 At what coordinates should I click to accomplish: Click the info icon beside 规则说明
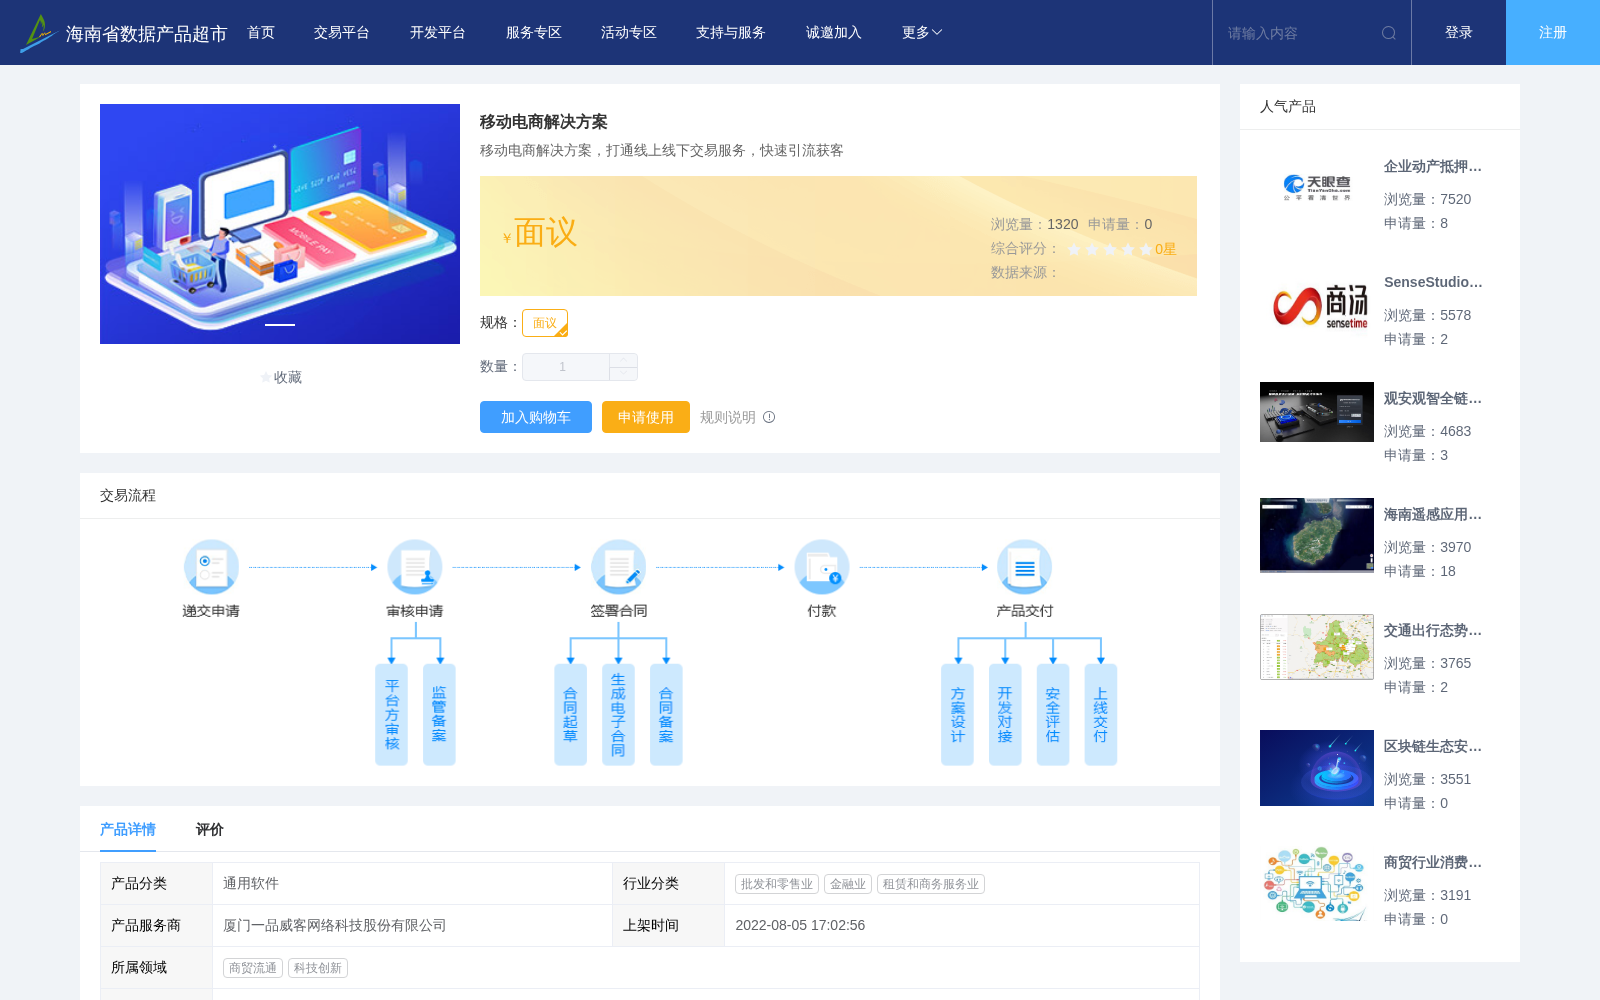[769, 417]
